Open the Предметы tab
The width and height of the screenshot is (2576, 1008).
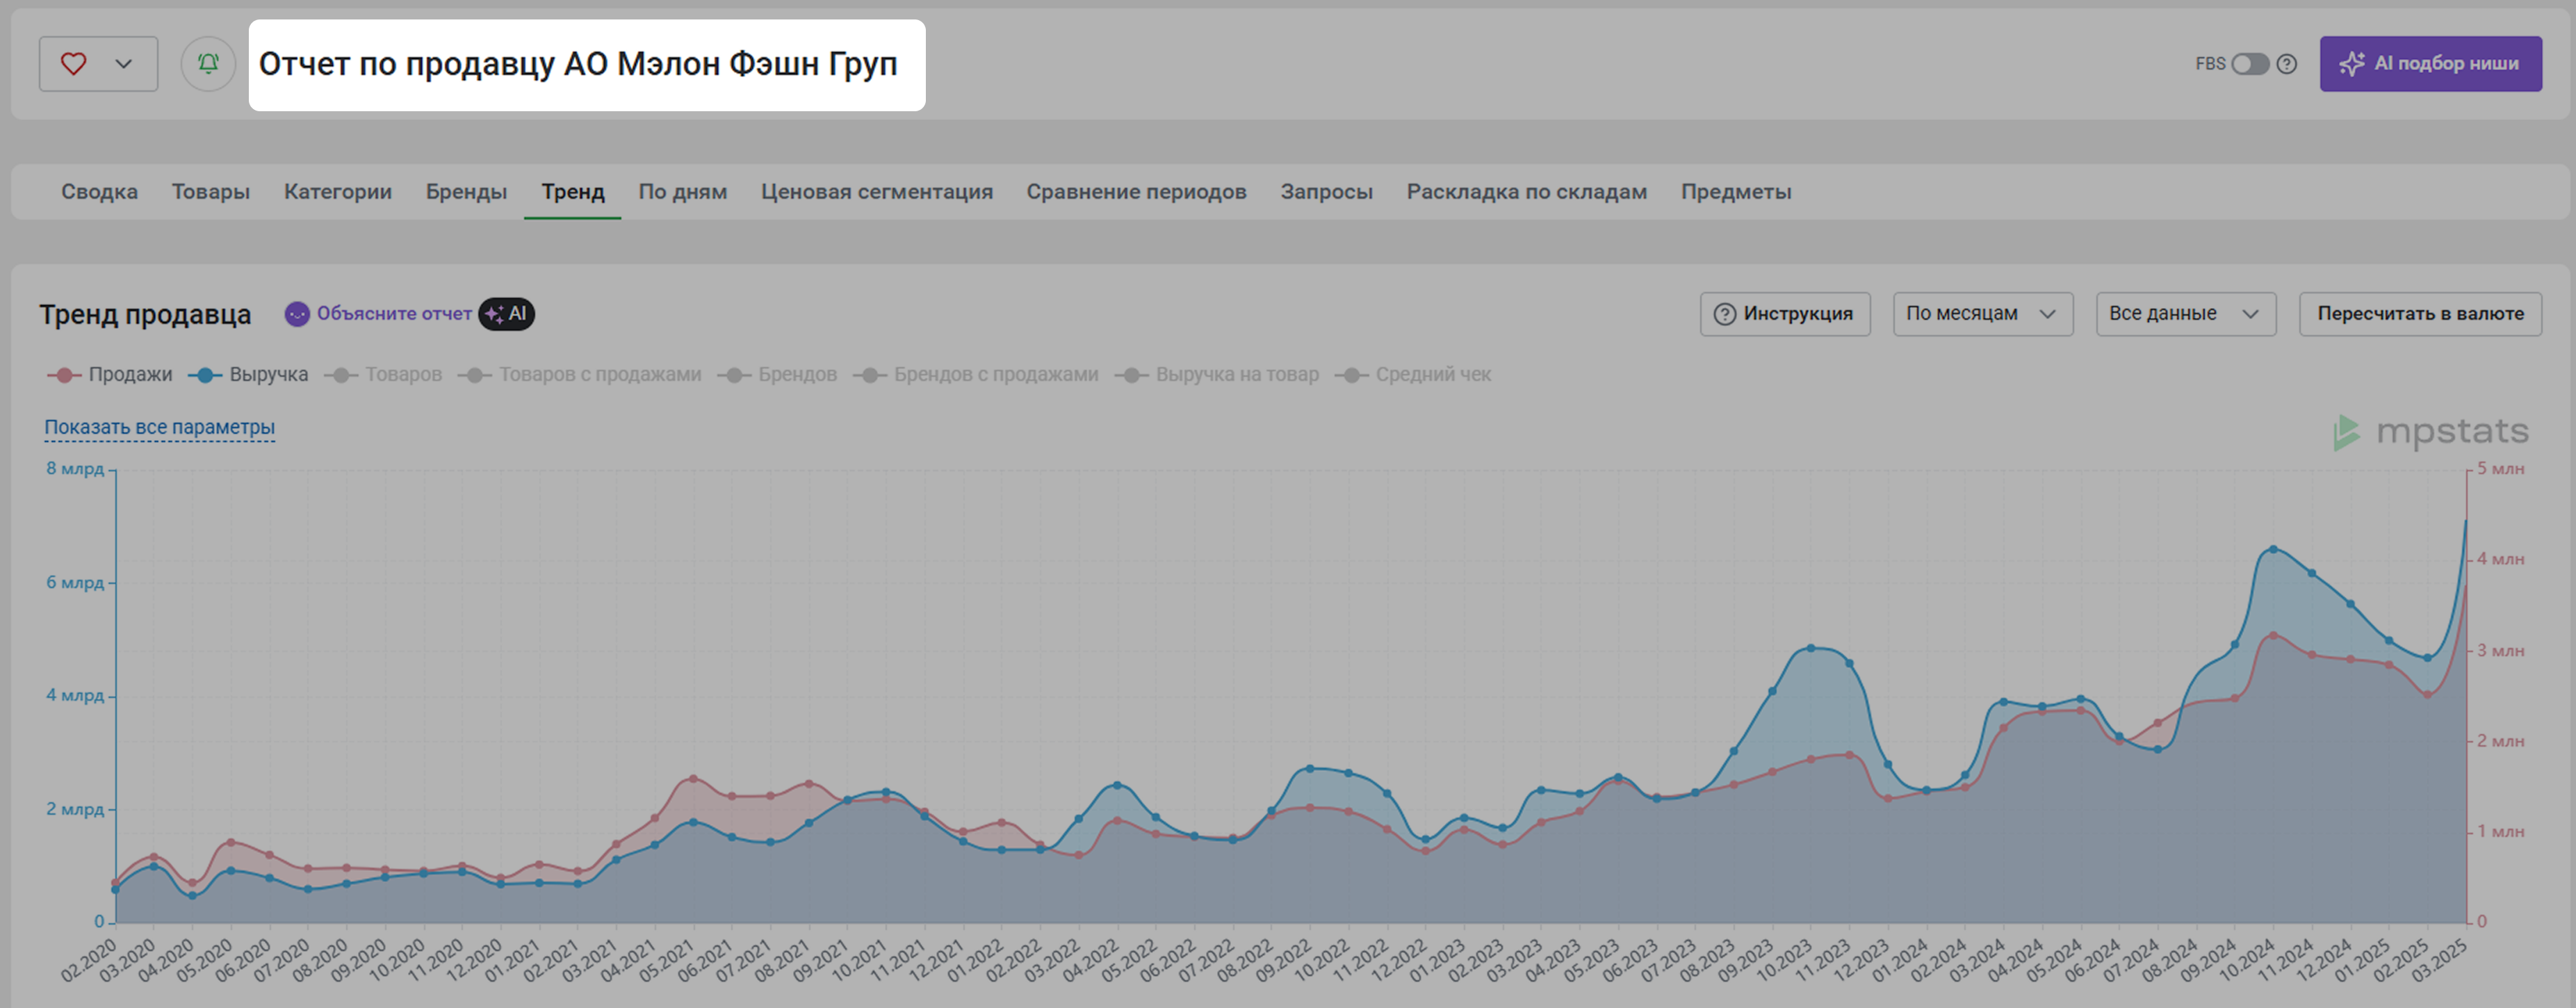1735,191
